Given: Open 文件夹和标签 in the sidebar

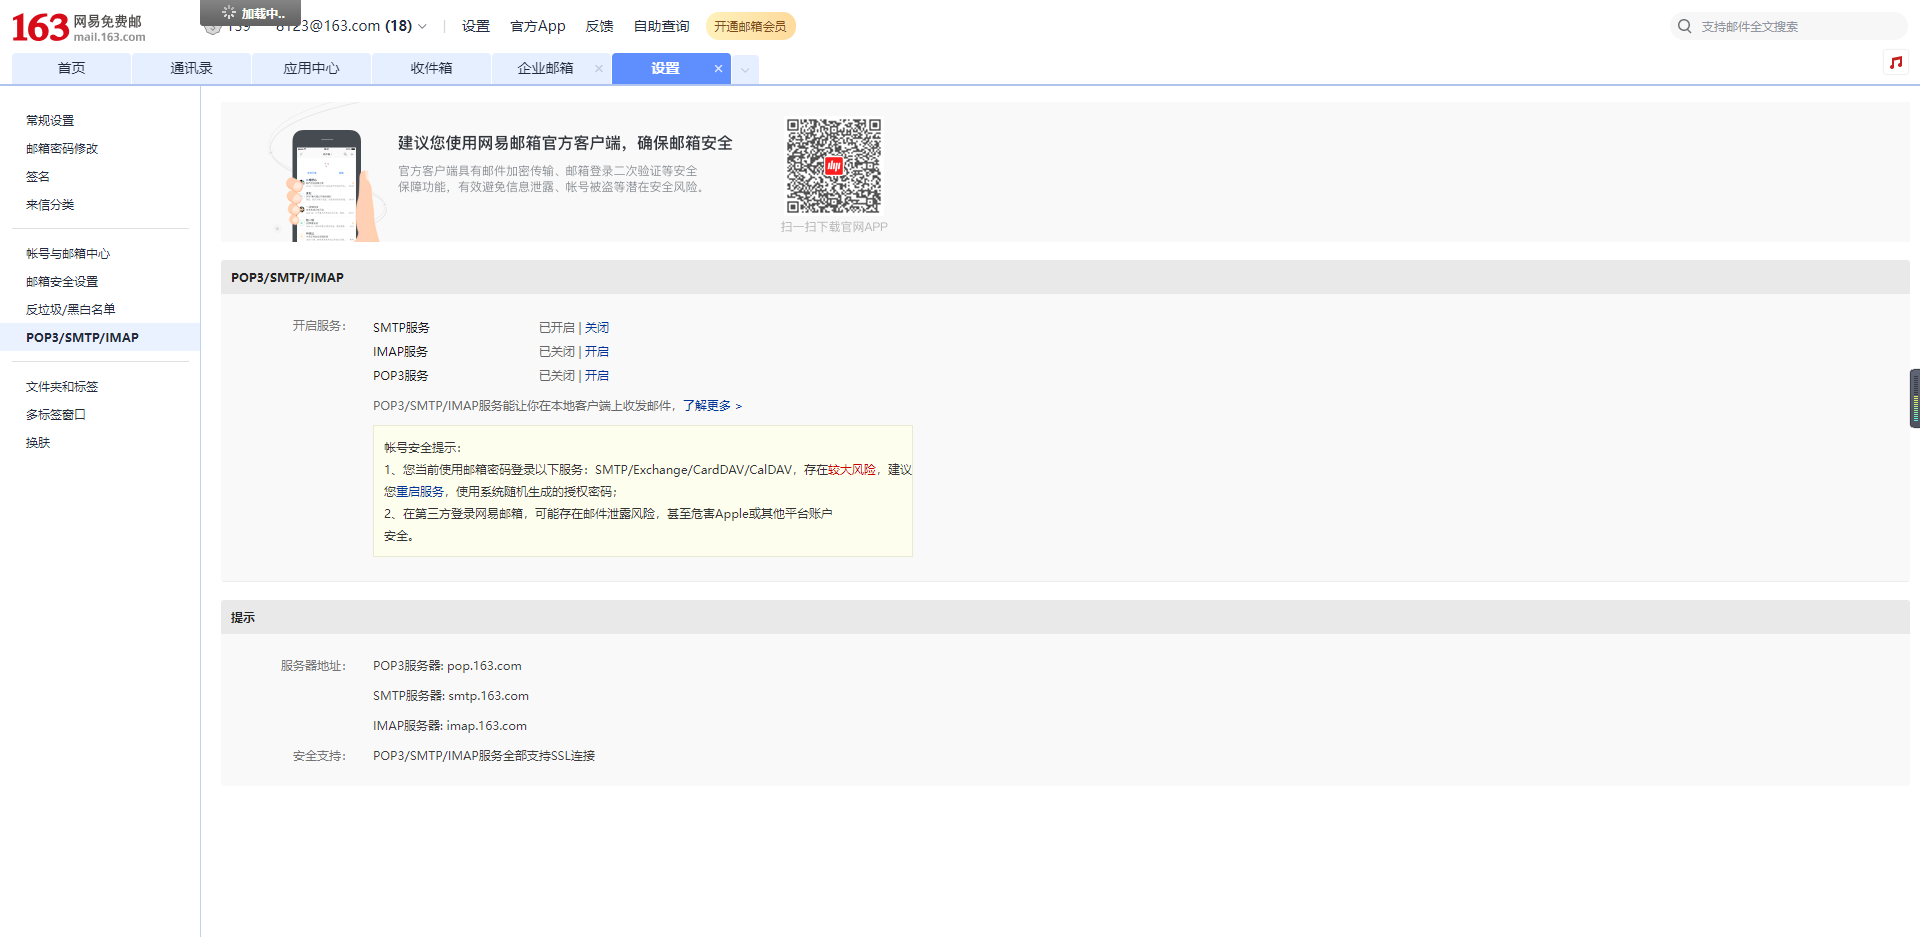Looking at the screenshot, I should (x=62, y=386).
